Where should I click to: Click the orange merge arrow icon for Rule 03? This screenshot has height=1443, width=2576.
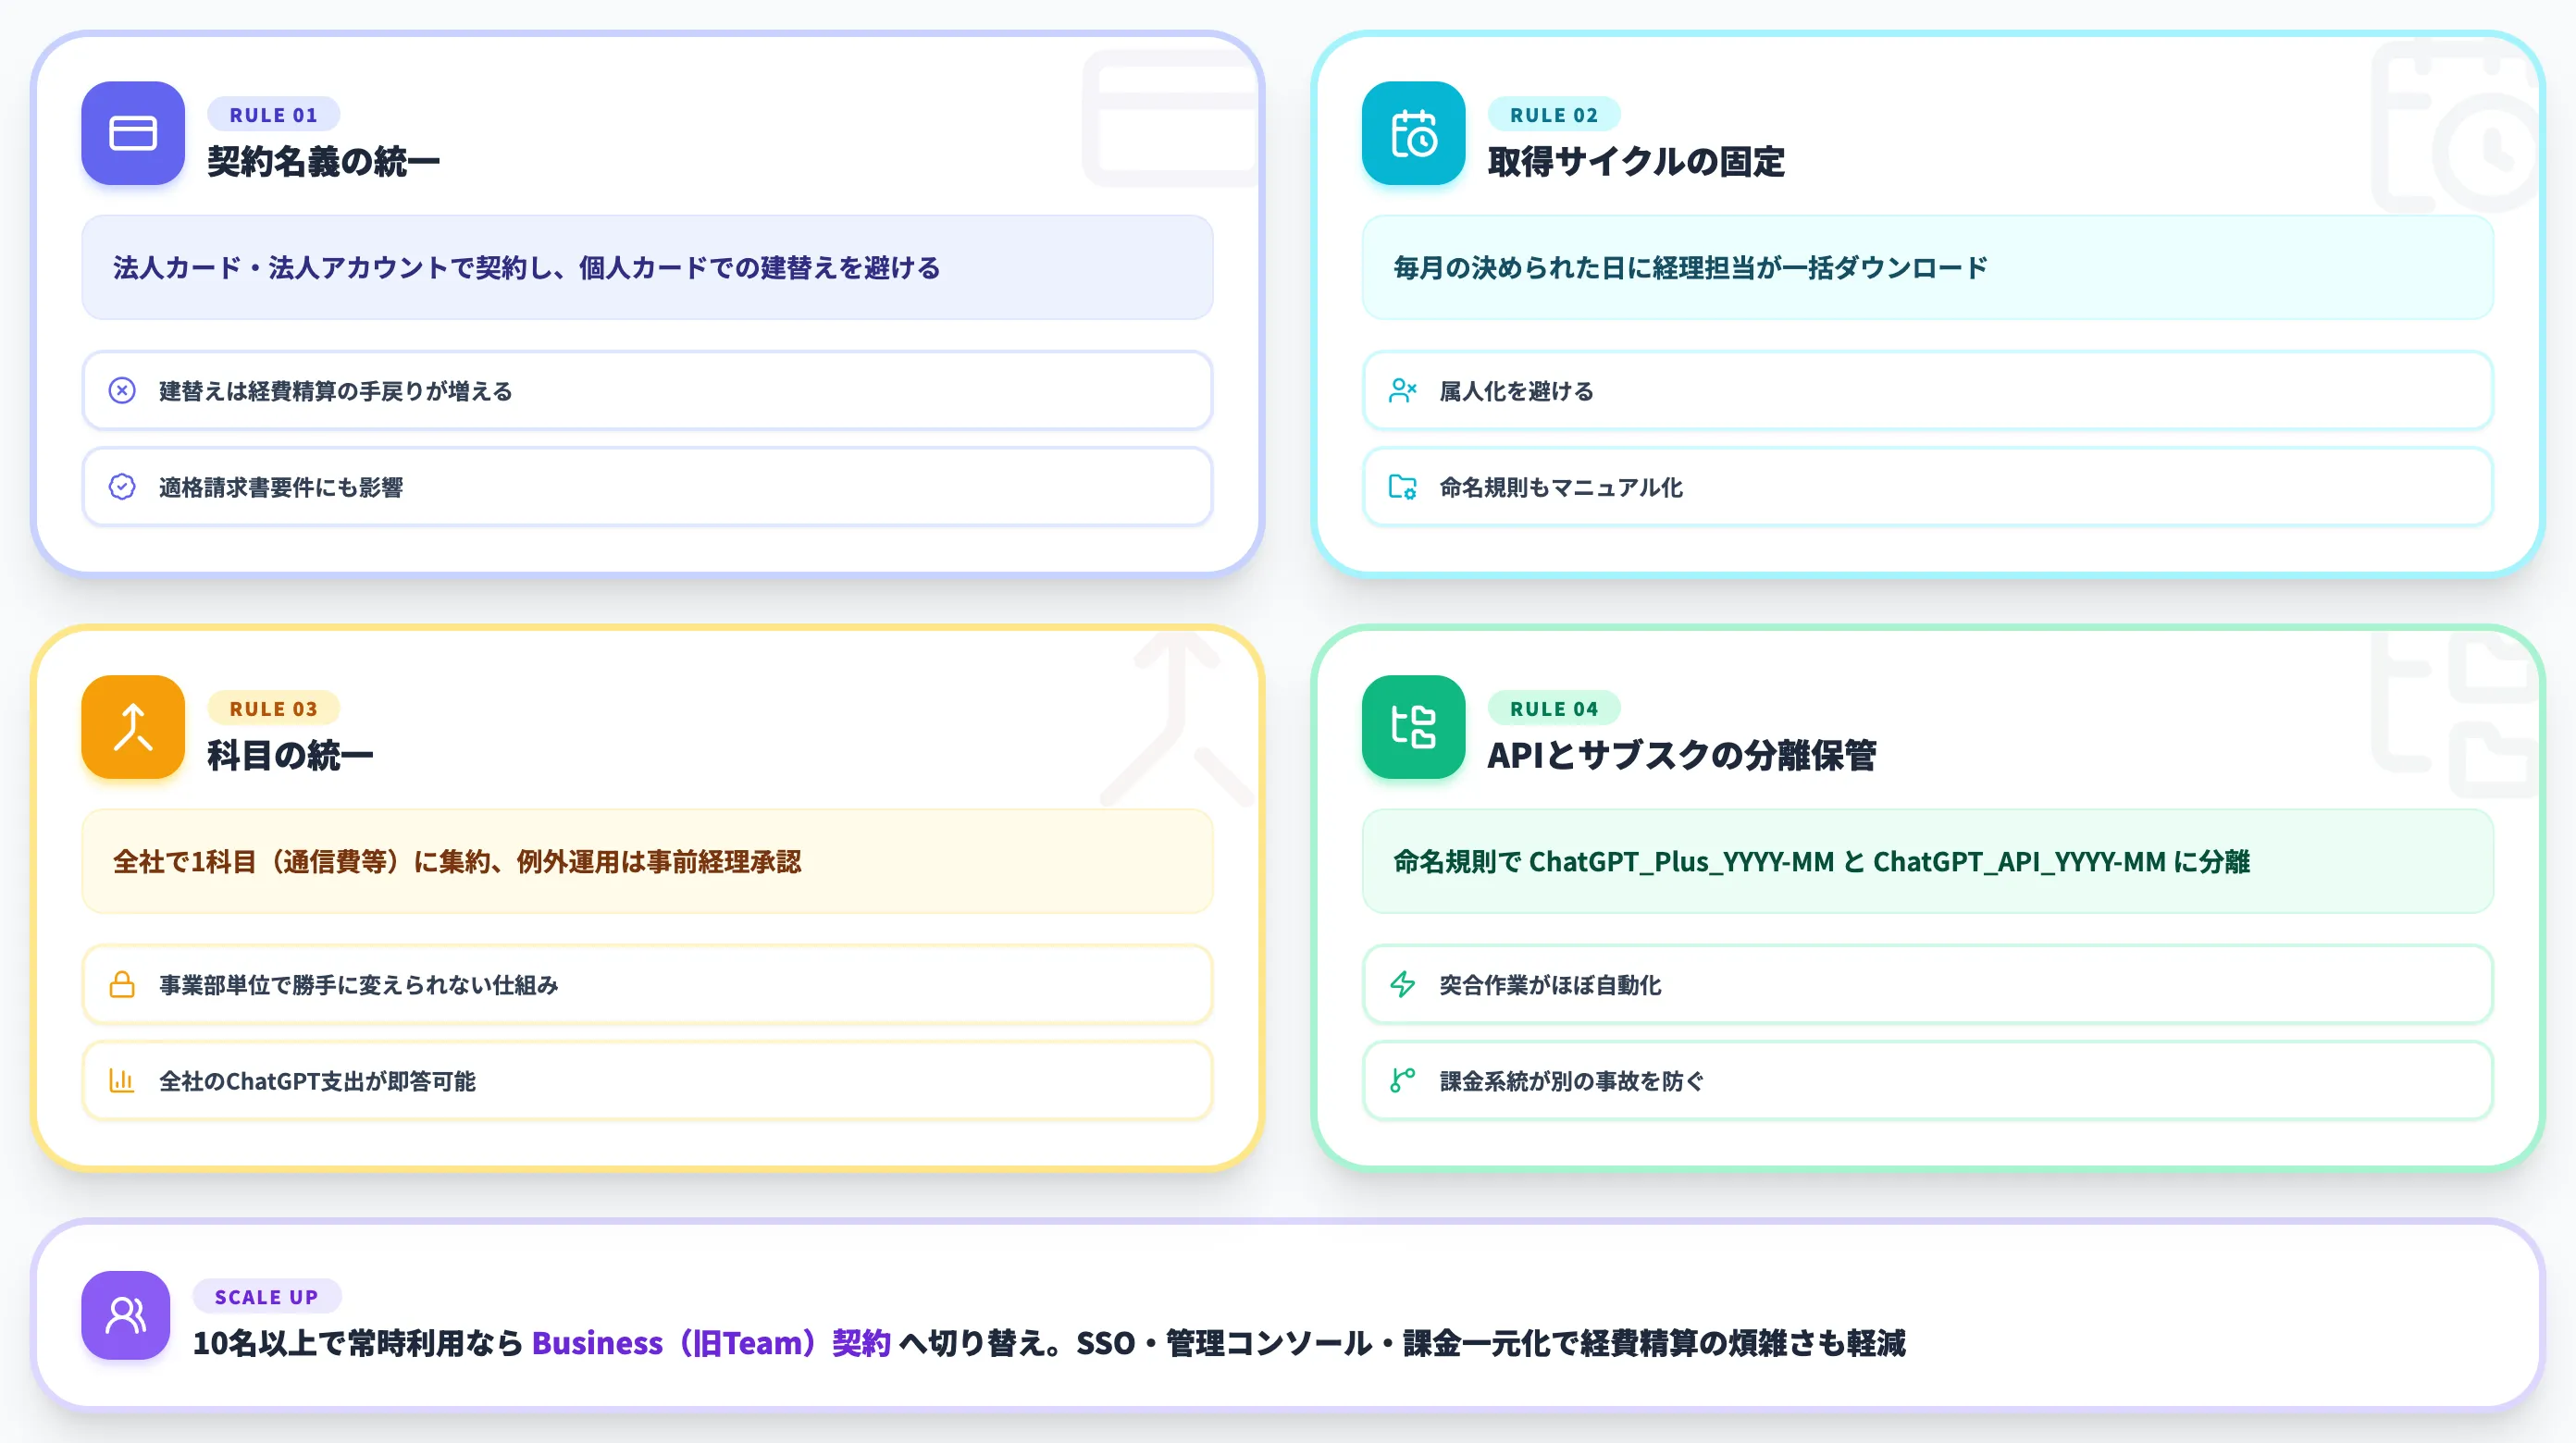pos(133,727)
